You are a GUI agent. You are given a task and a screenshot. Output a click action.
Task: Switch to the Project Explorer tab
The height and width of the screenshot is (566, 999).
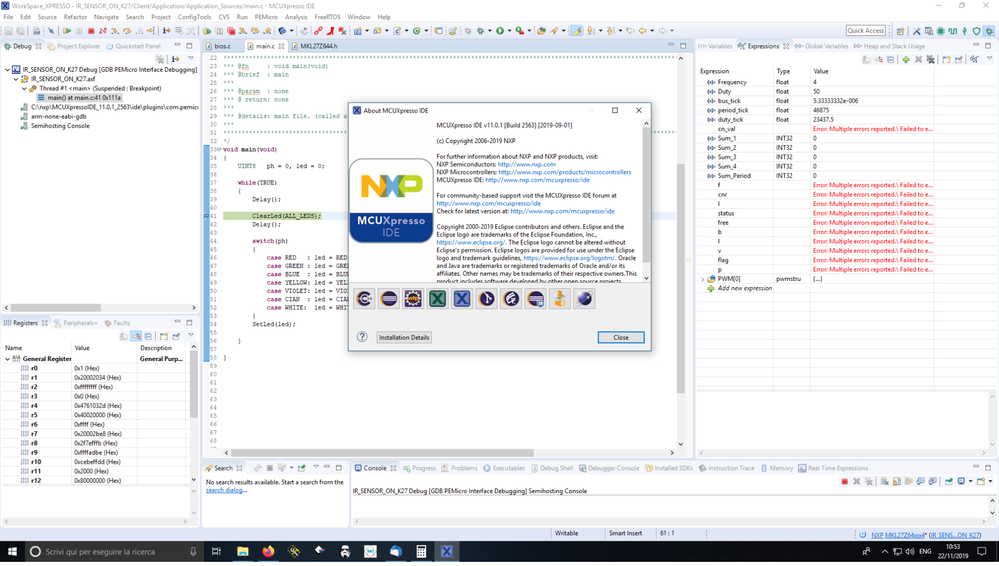74,46
